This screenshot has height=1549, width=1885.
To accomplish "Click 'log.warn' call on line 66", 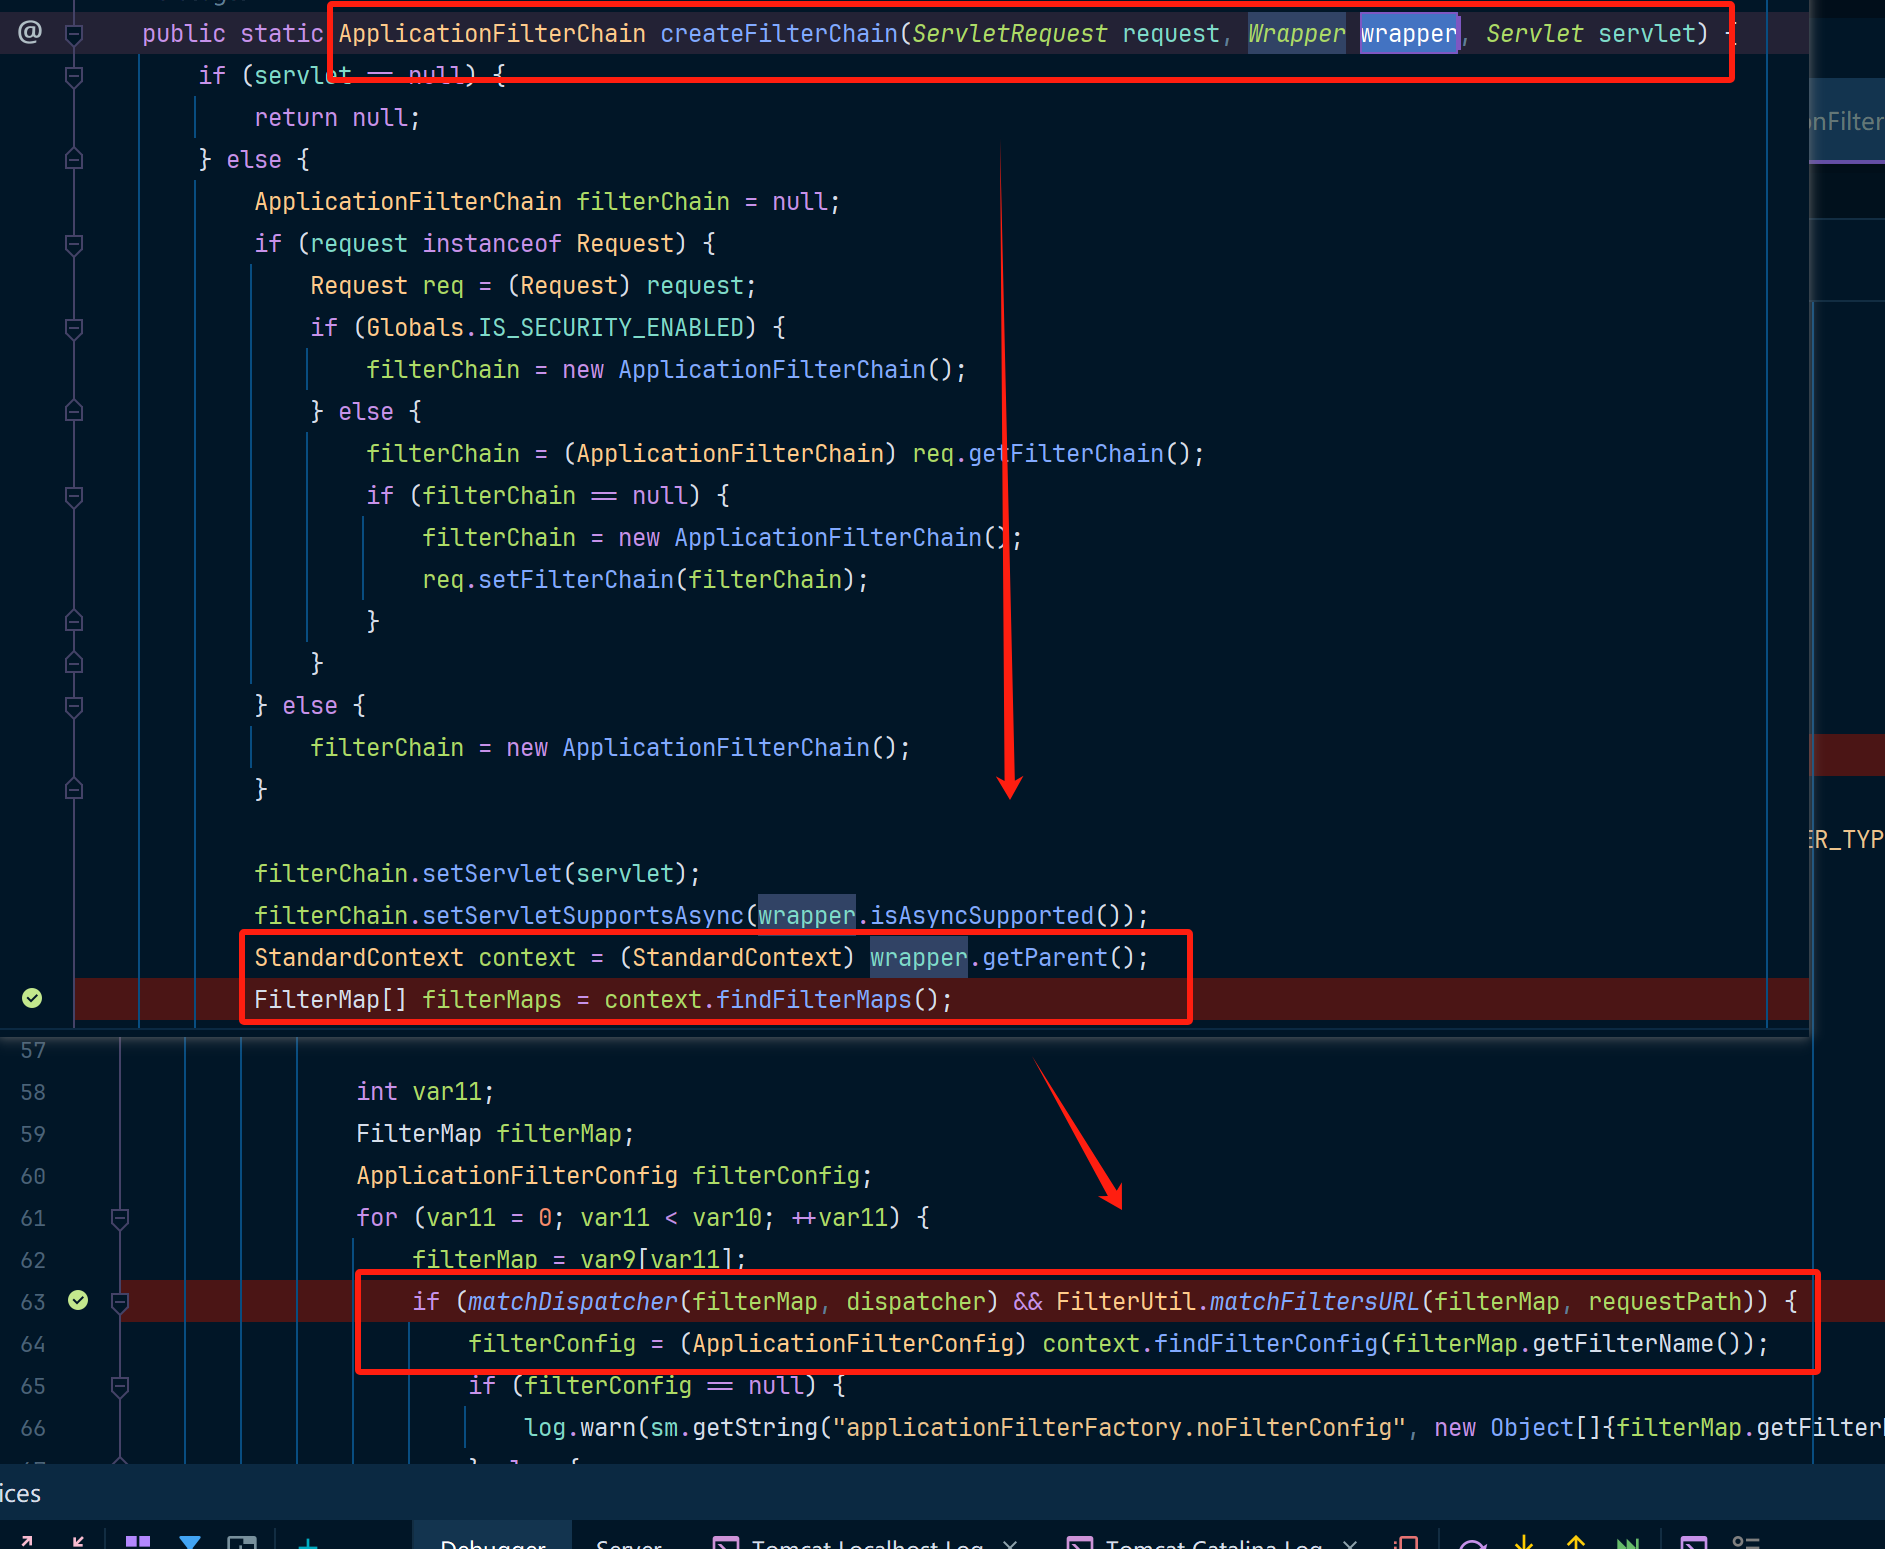I will (x=580, y=1427).
